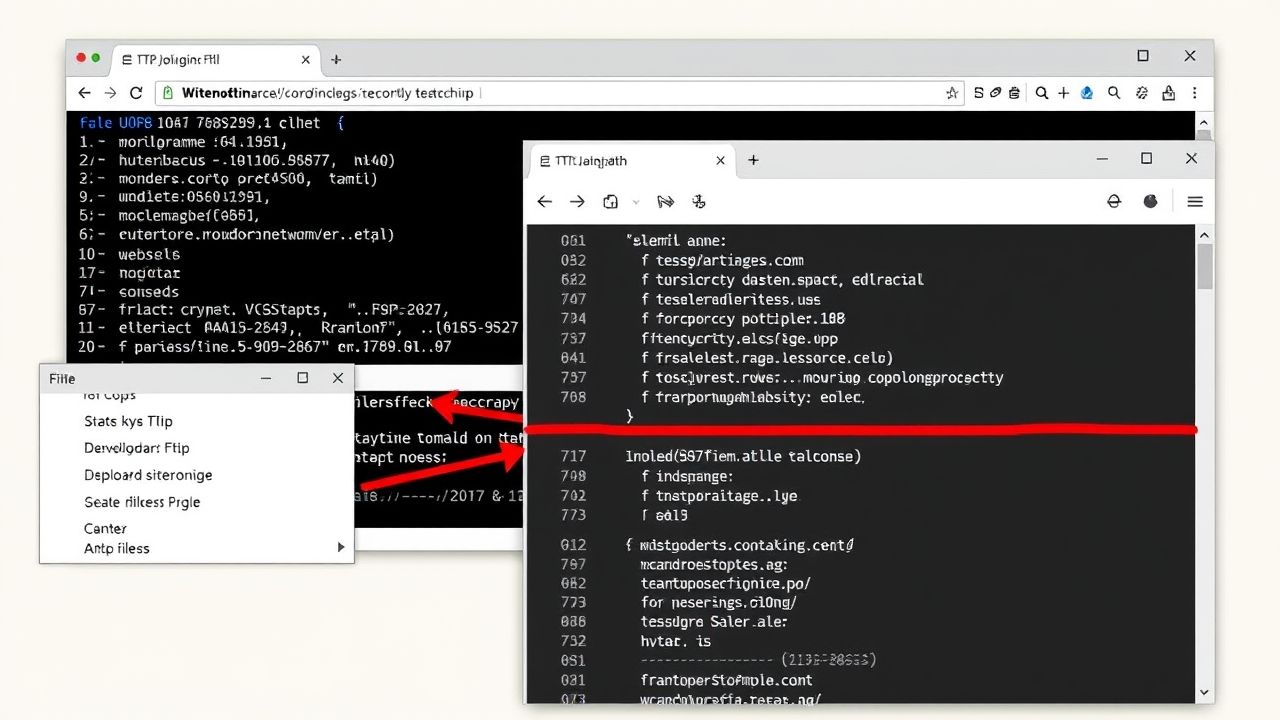Click the Seate rlilcess Prgle menu option
The width and height of the screenshot is (1280, 720).
pos(142,502)
